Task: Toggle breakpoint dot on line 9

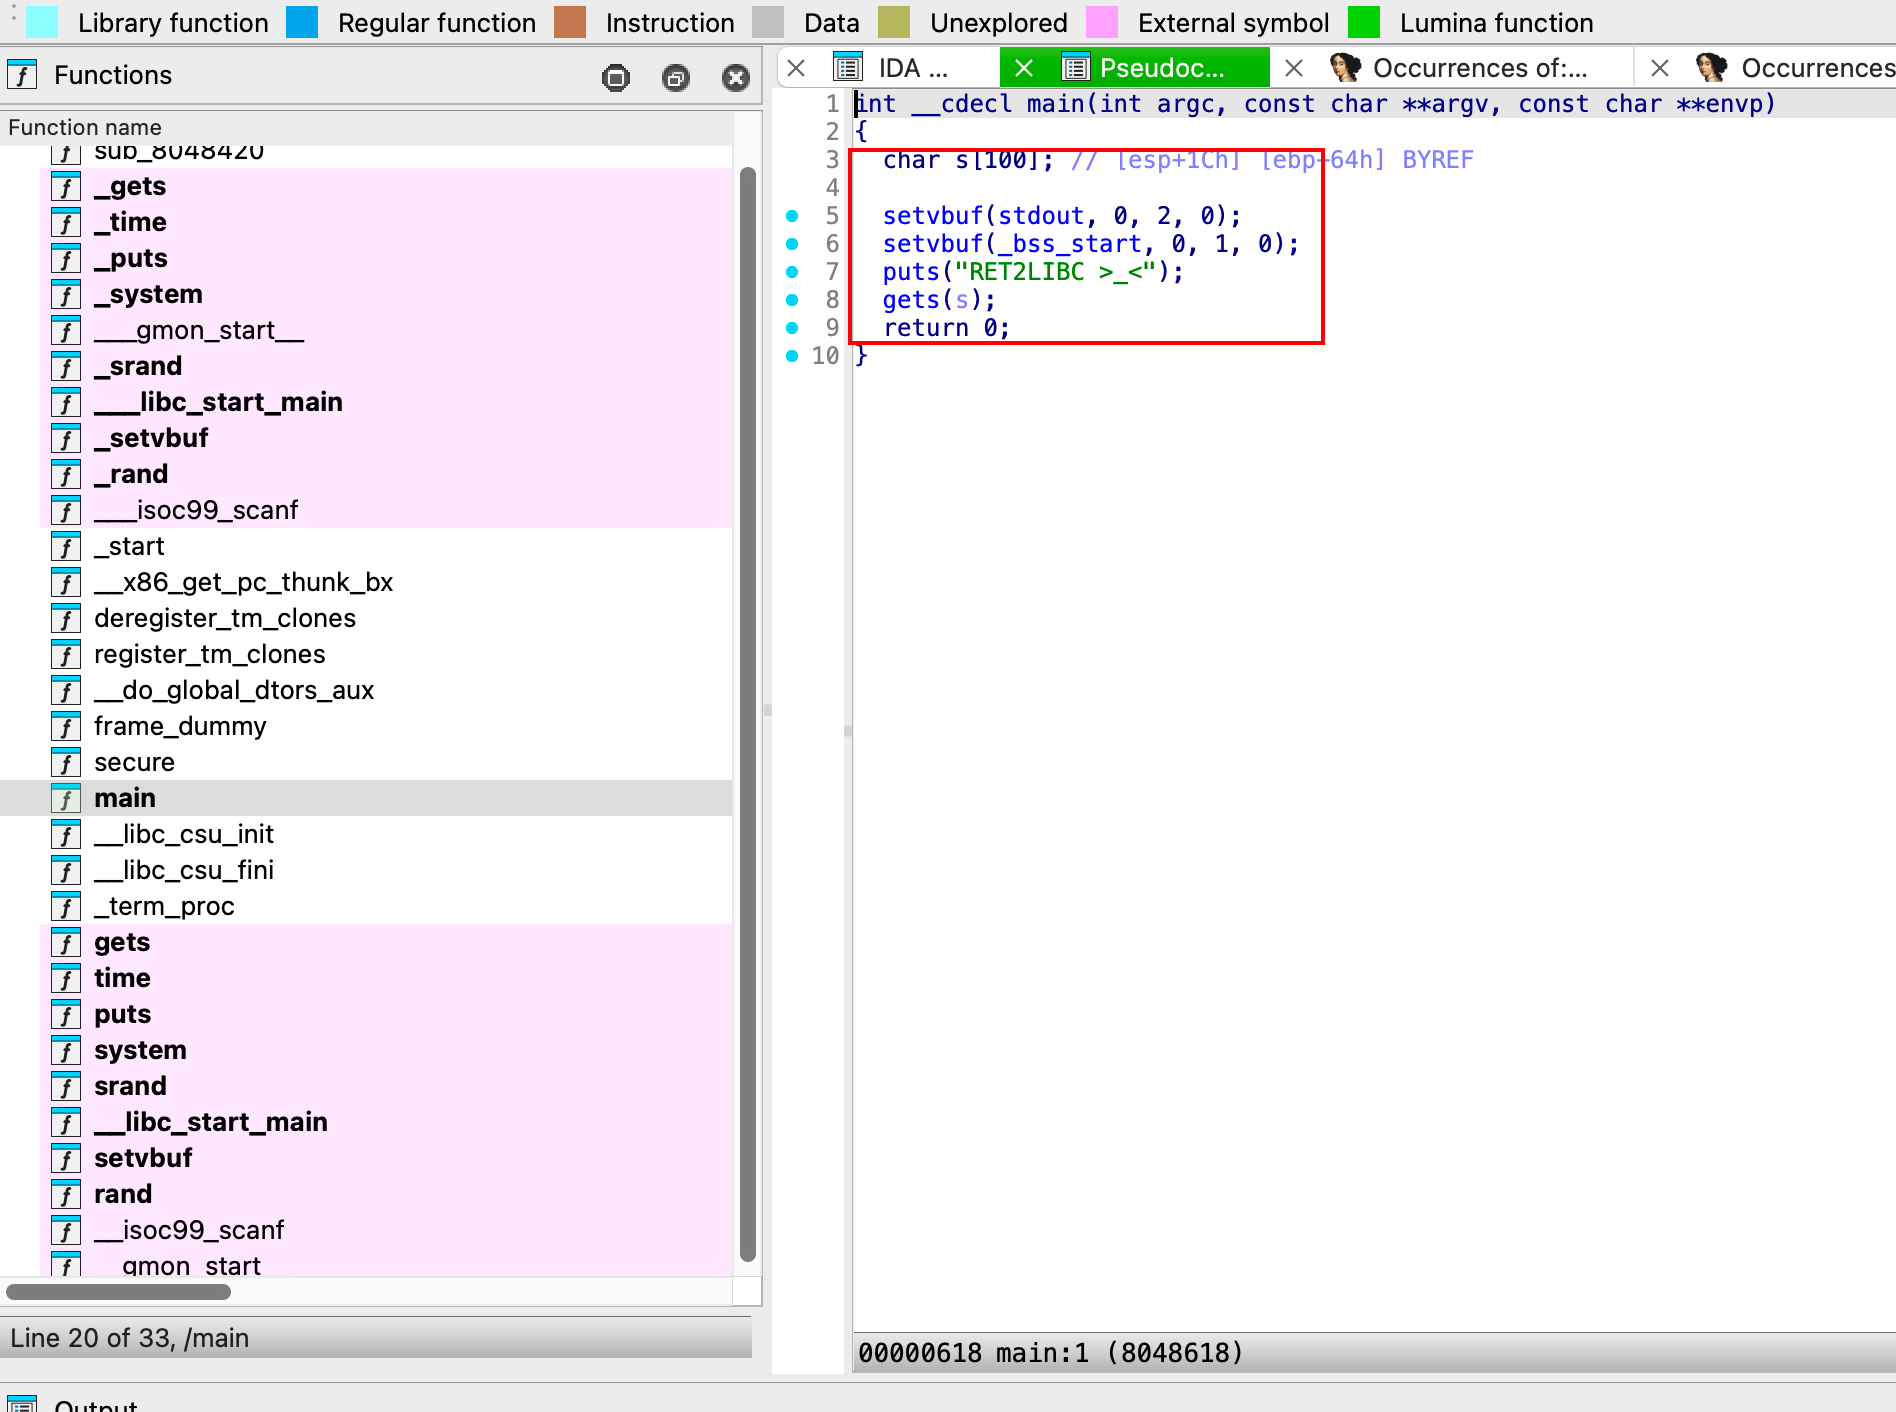Action: coord(792,328)
